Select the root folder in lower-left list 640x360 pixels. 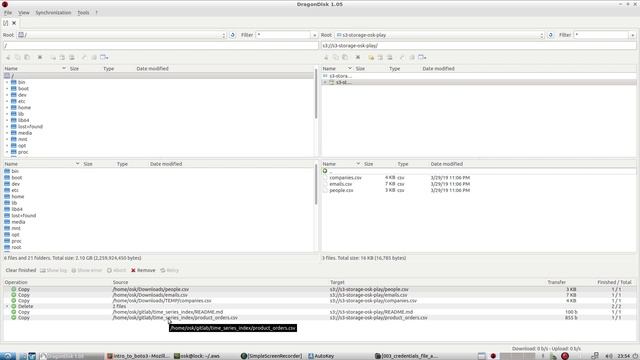pos(16,247)
